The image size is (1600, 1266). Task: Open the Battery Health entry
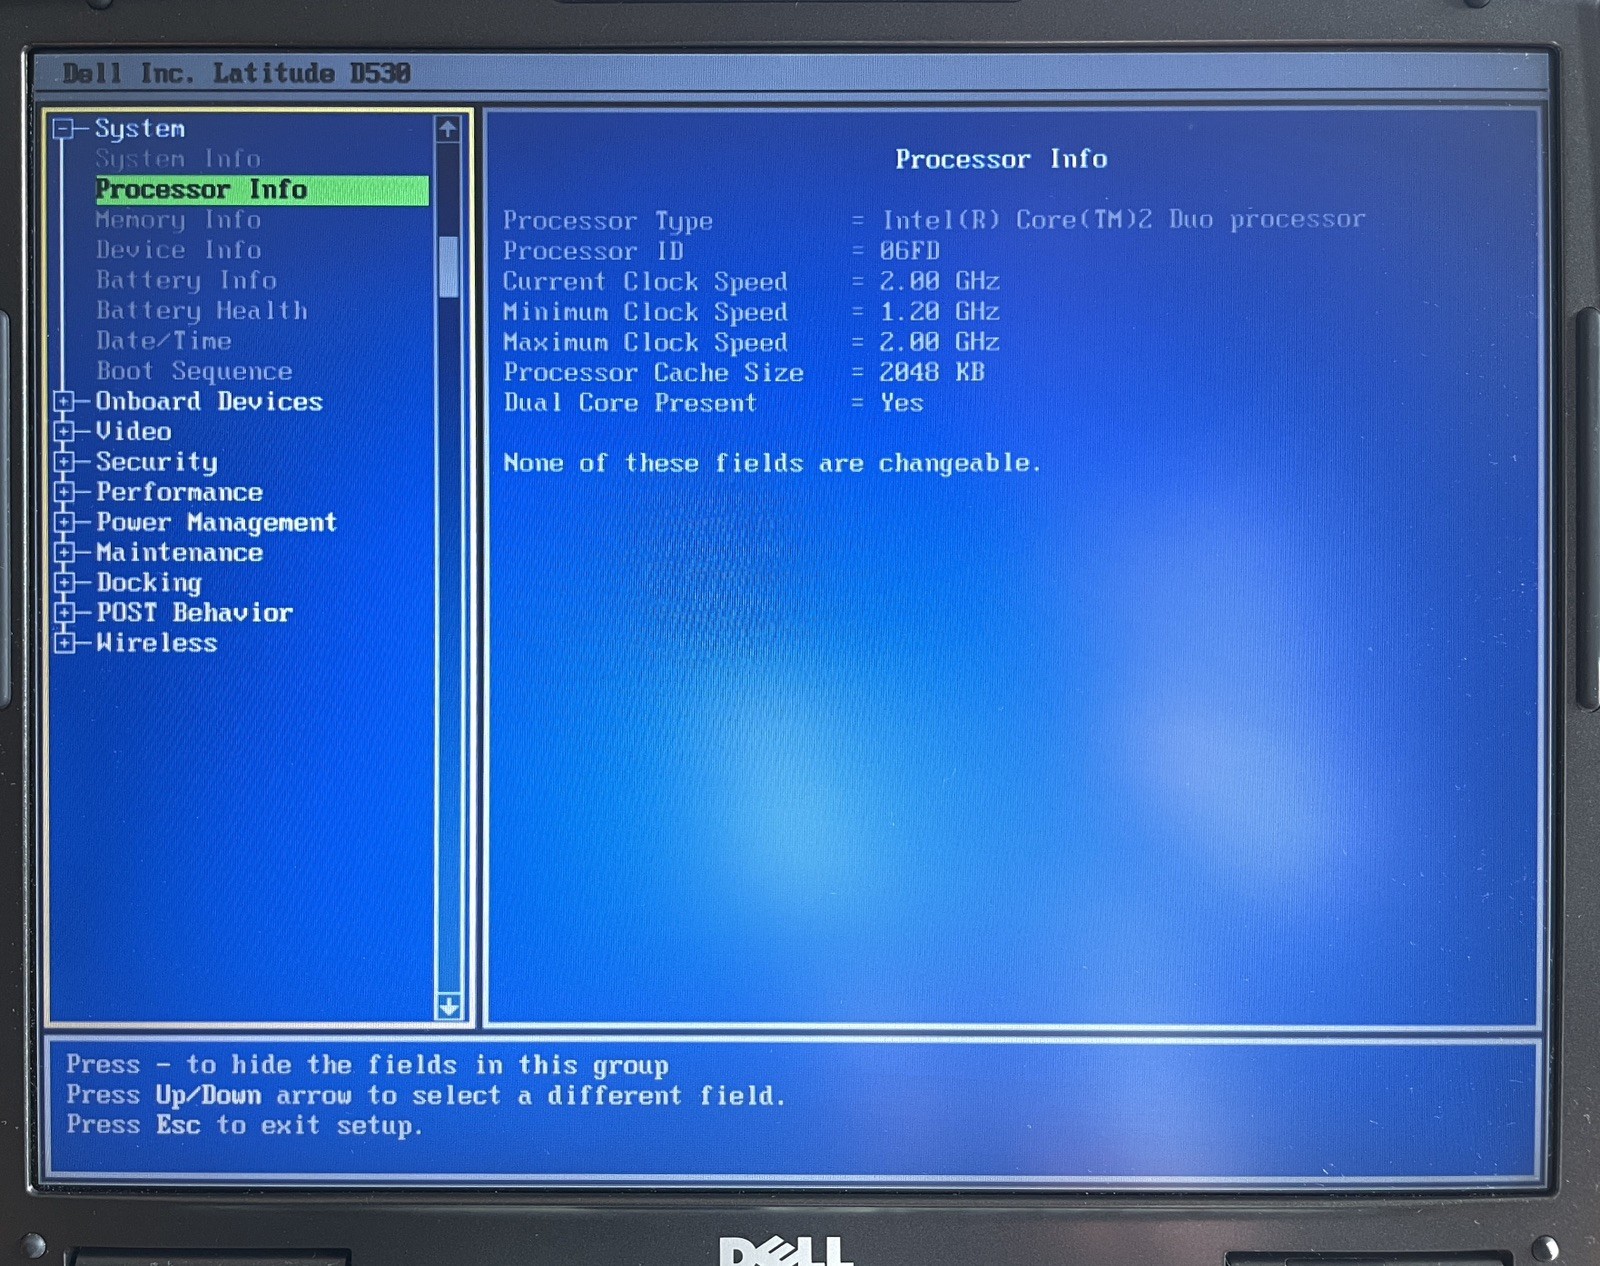(x=202, y=311)
